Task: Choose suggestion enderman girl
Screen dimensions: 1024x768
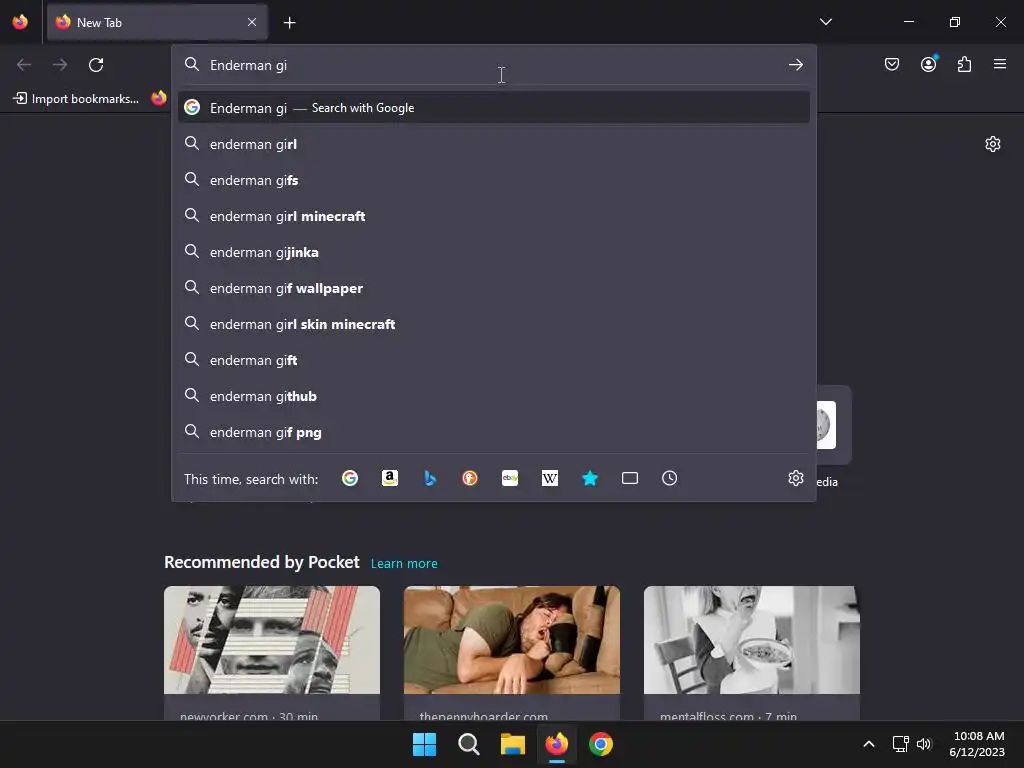Action: (494, 144)
